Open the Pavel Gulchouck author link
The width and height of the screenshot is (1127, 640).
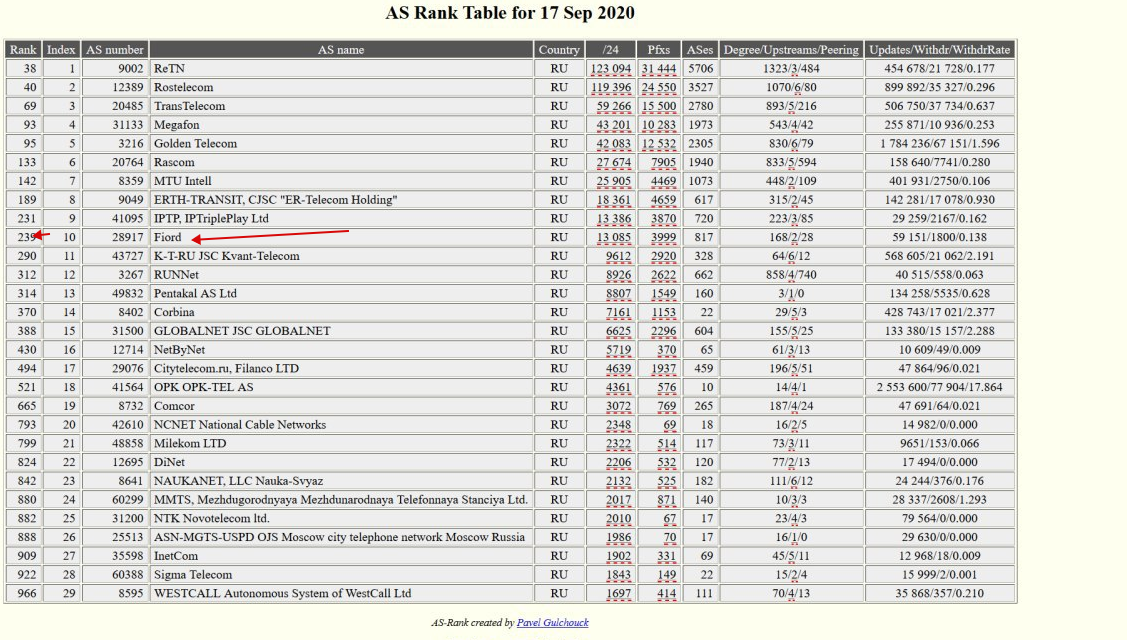[552, 623]
